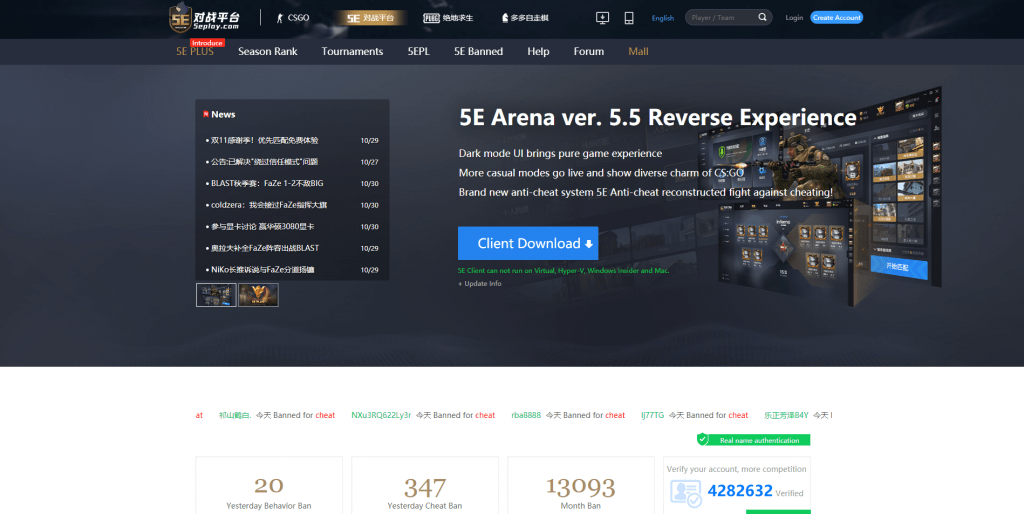Click the mobile phone app icon
The height and width of the screenshot is (514, 1024).
coord(629,18)
